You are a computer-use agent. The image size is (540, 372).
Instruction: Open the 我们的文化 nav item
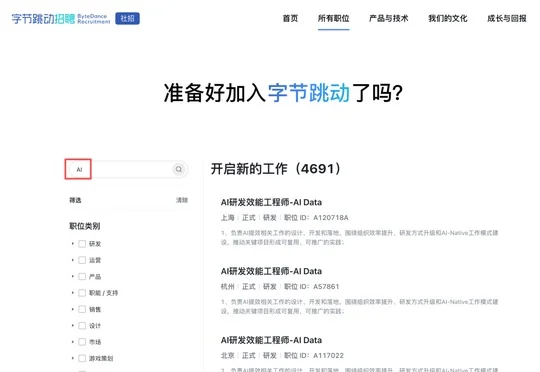tap(447, 19)
